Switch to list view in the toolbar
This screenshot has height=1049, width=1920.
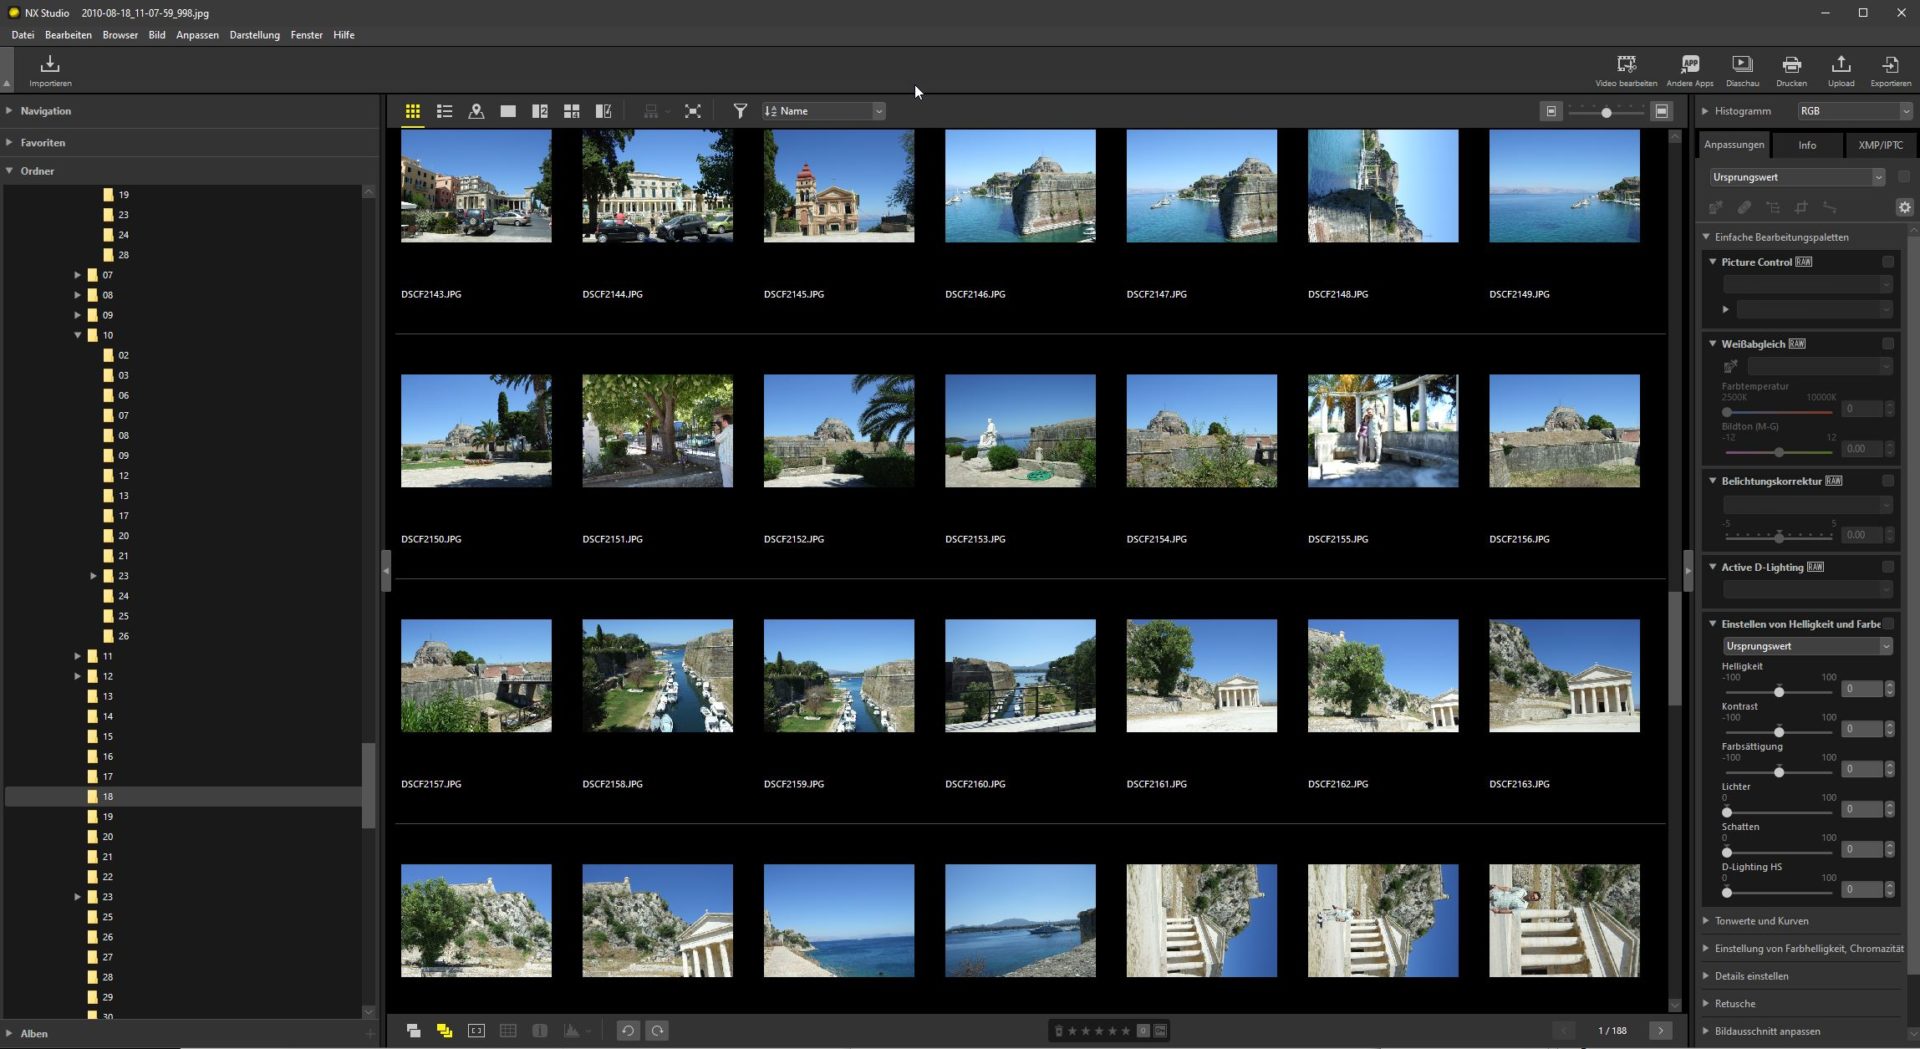(444, 111)
